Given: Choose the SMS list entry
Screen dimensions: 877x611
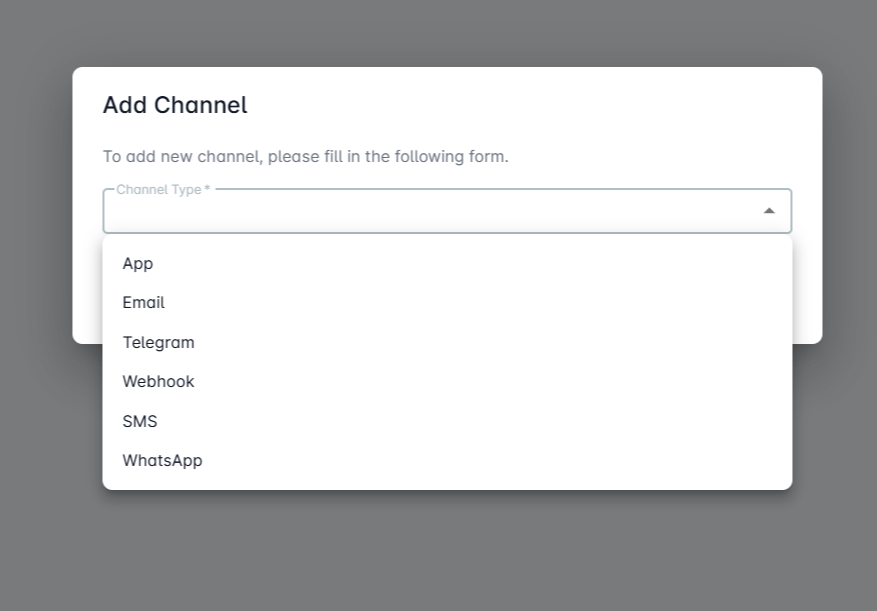Looking at the screenshot, I should 140,421.
